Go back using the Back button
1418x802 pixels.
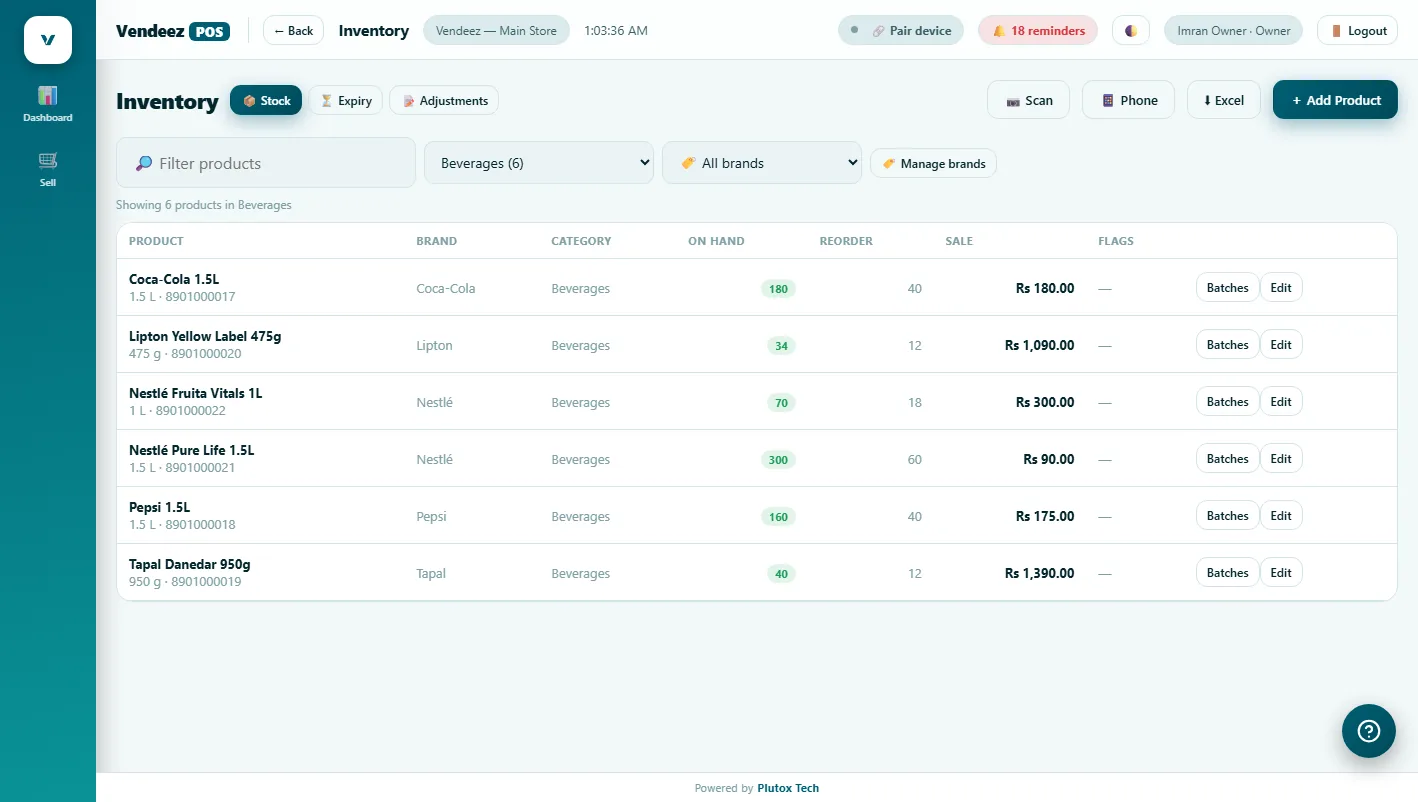coord(293,31)
